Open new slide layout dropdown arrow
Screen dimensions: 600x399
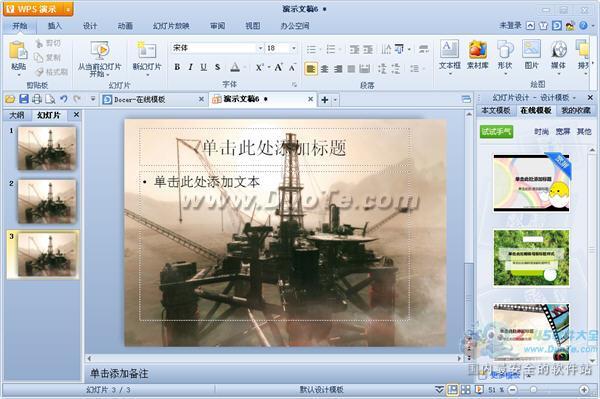point(147,75)
